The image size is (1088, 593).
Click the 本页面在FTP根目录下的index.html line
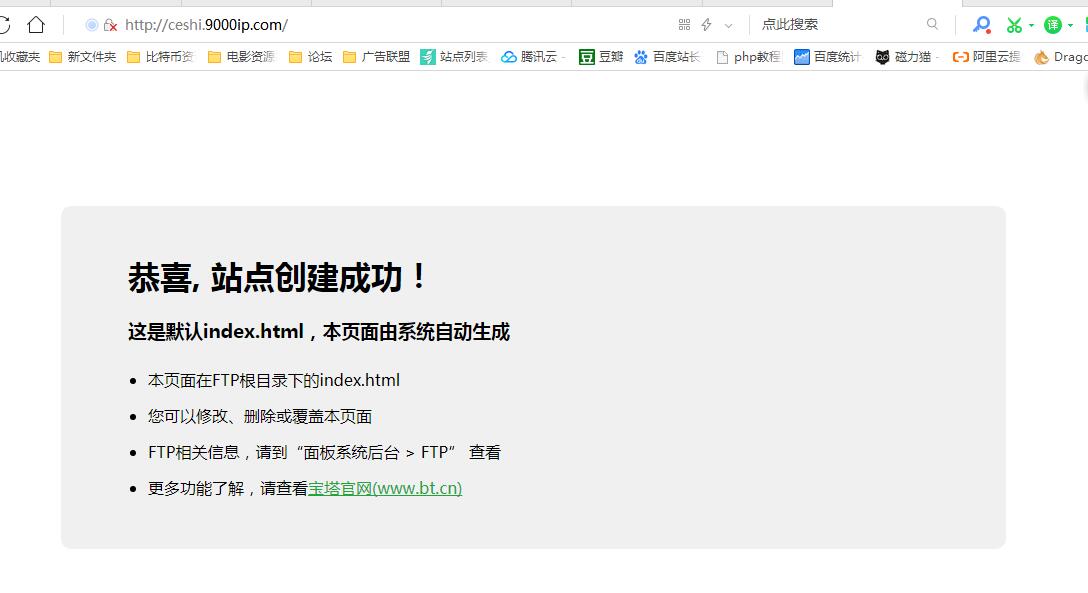[x=273, y=380]
